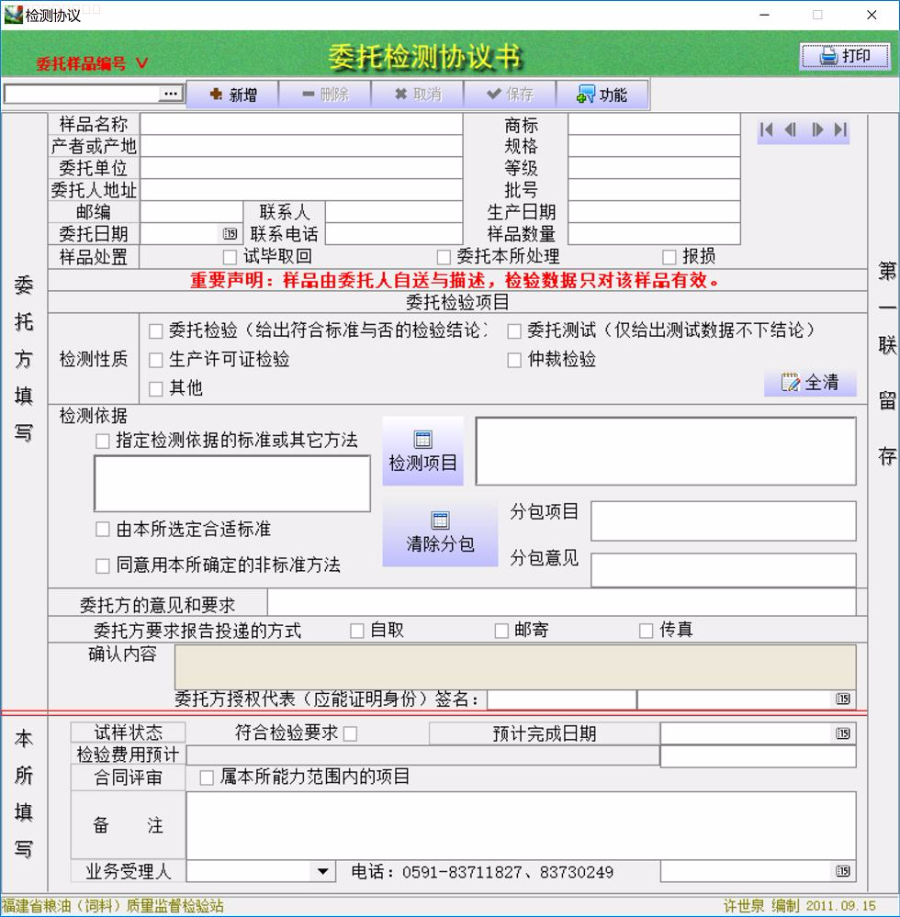
Task: Click the print button
Action: click(845, 56)
